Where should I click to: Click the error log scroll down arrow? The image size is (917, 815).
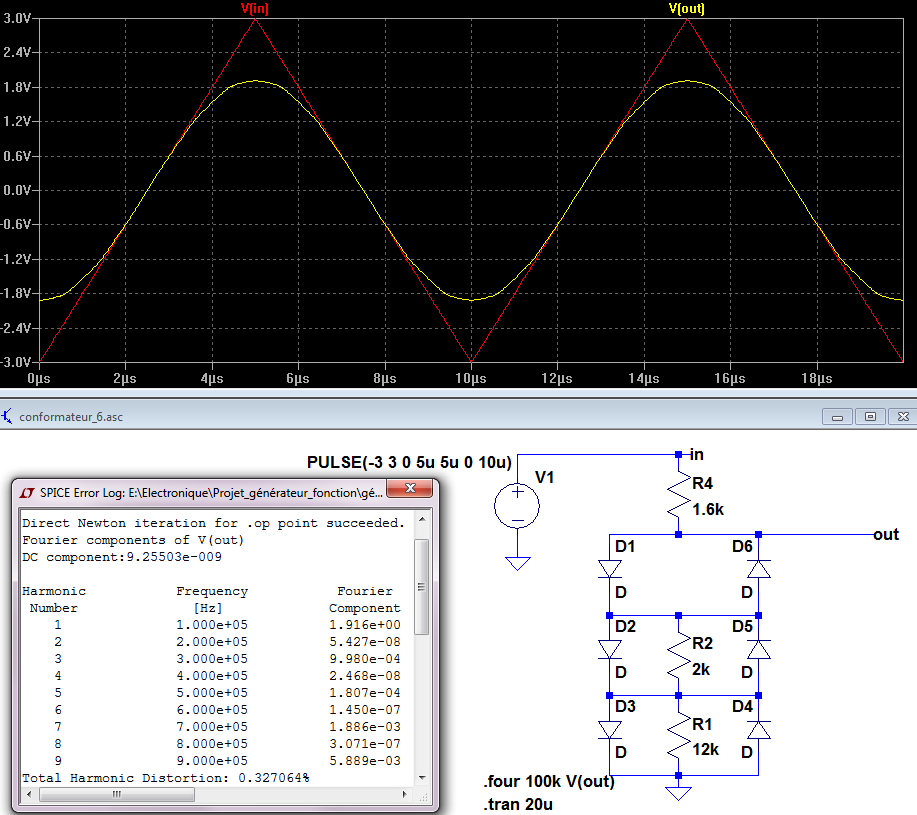(422, 778)
